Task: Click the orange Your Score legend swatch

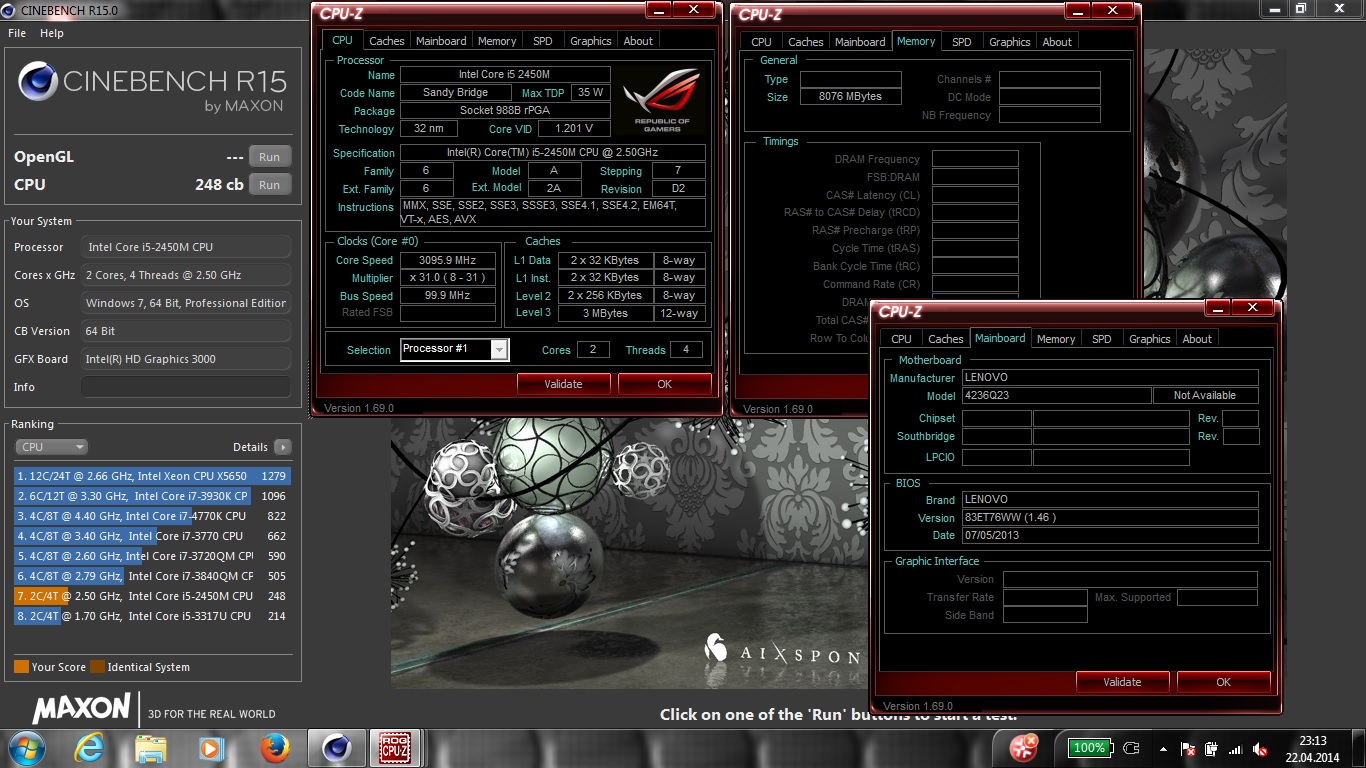Action: click(x=21, y=667)
